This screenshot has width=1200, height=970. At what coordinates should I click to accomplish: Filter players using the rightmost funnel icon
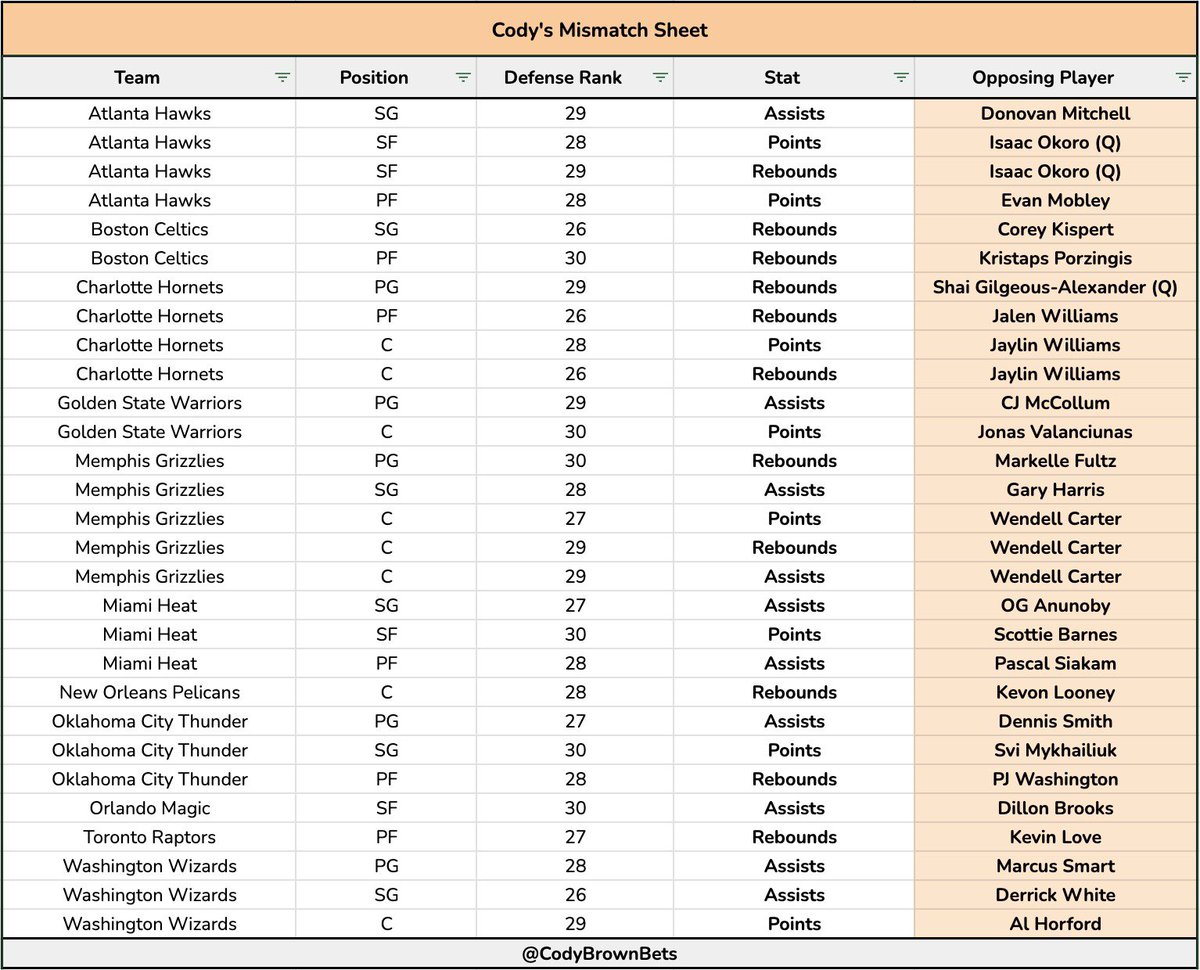[x=1185, y=77]
